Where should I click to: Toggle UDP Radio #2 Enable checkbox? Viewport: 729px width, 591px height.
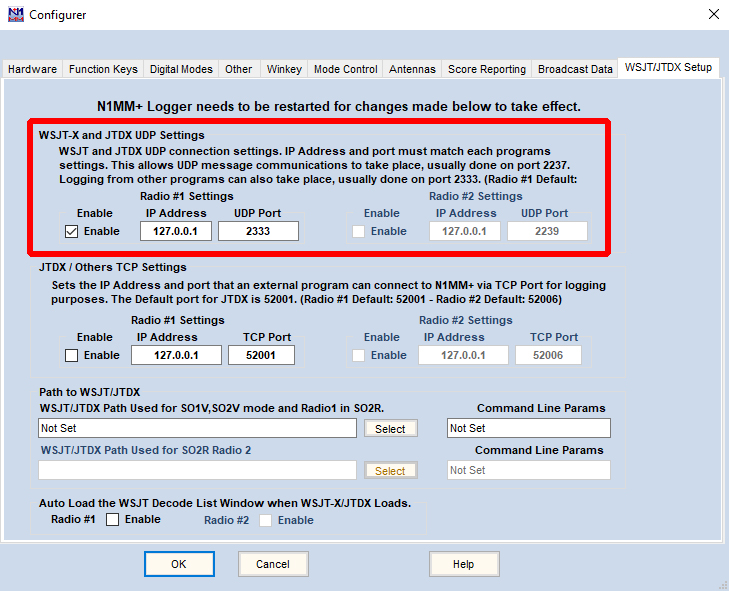(358, 231)
